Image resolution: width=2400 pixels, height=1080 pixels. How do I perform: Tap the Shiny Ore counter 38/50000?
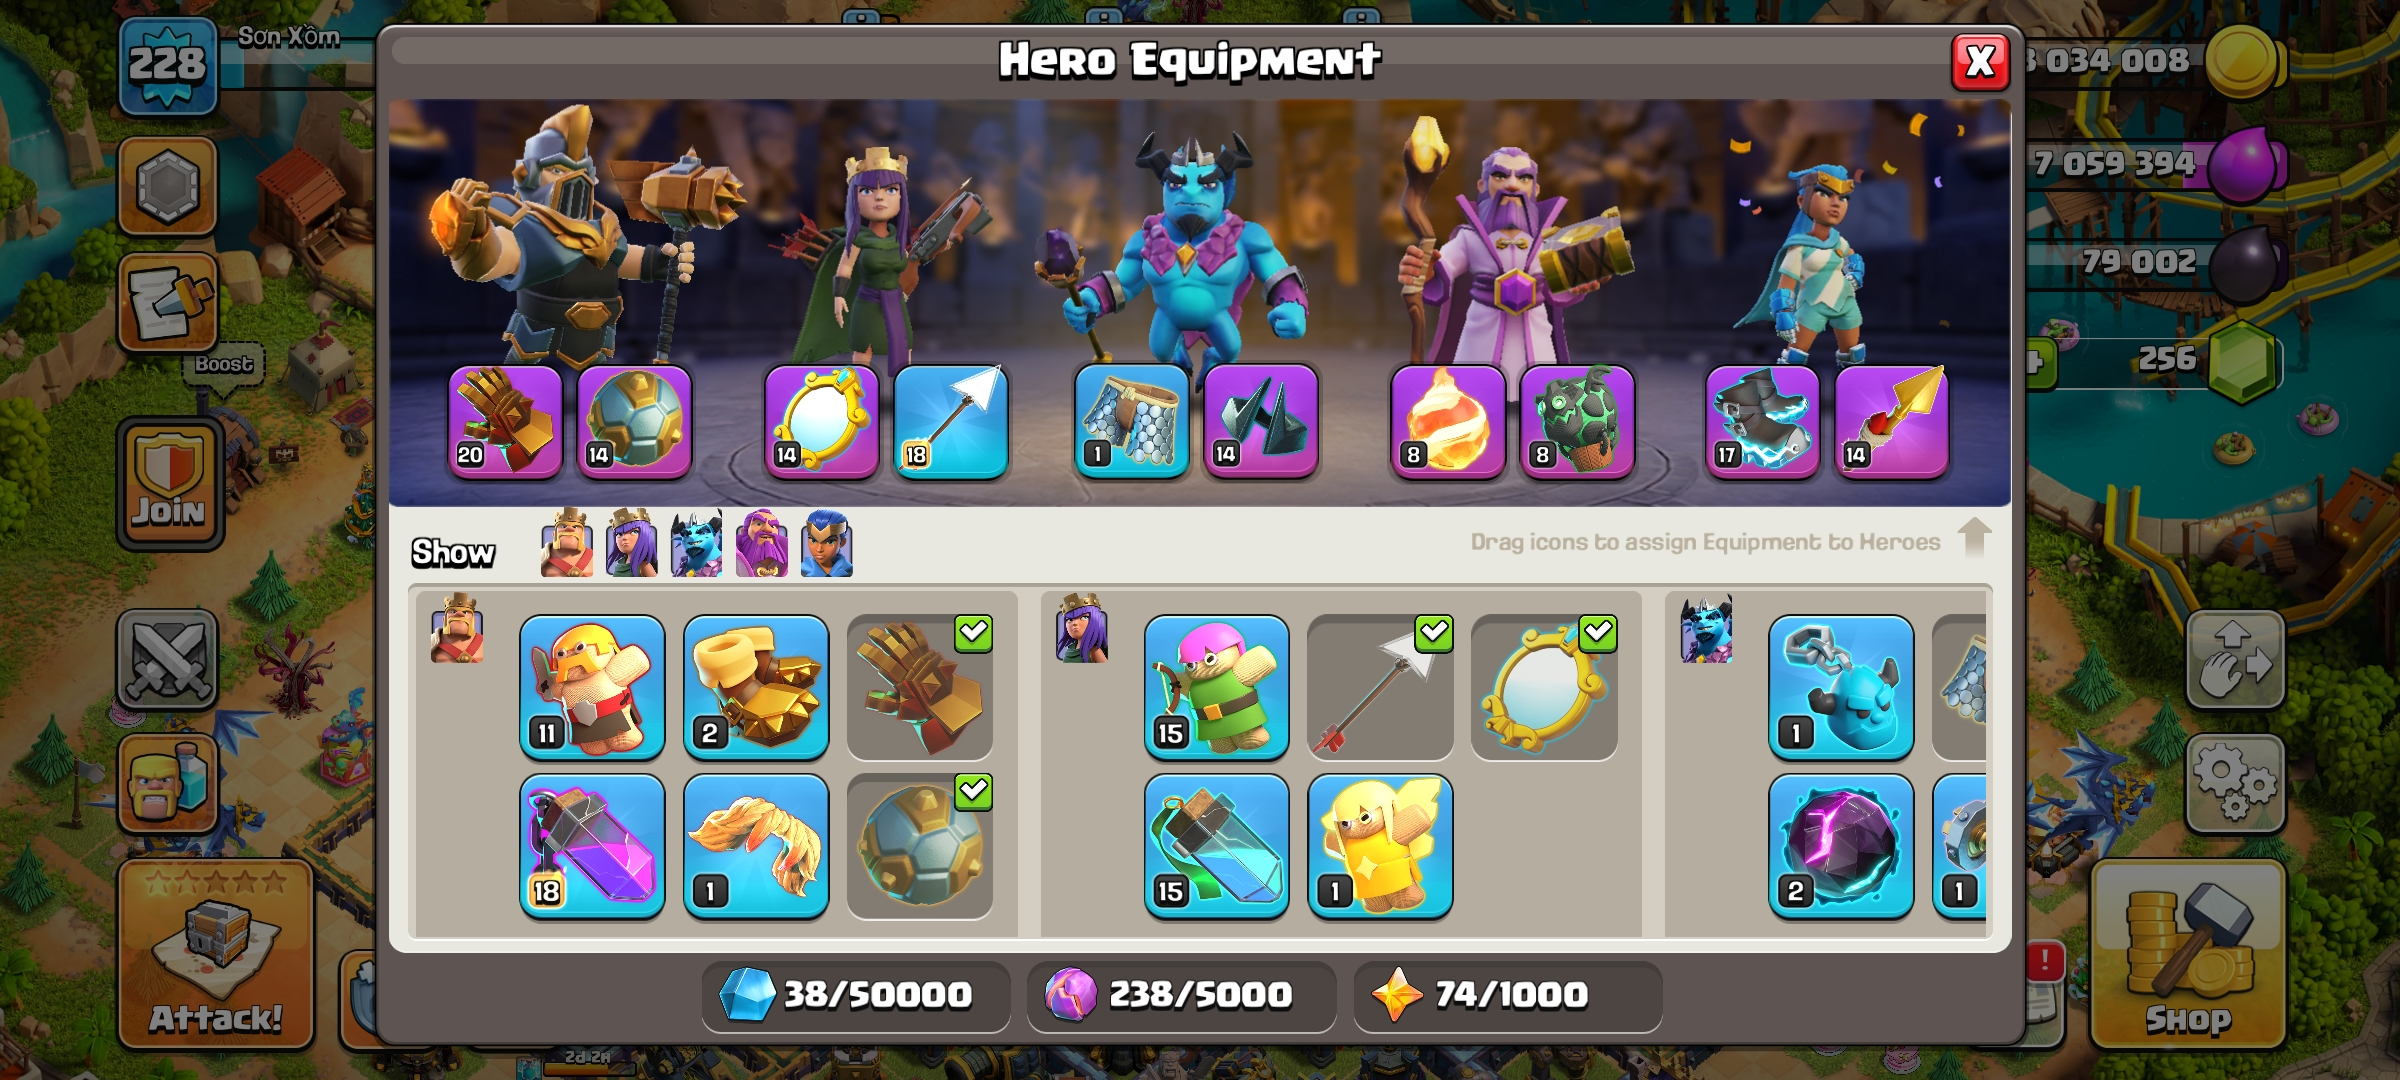(x=856, y=995)
